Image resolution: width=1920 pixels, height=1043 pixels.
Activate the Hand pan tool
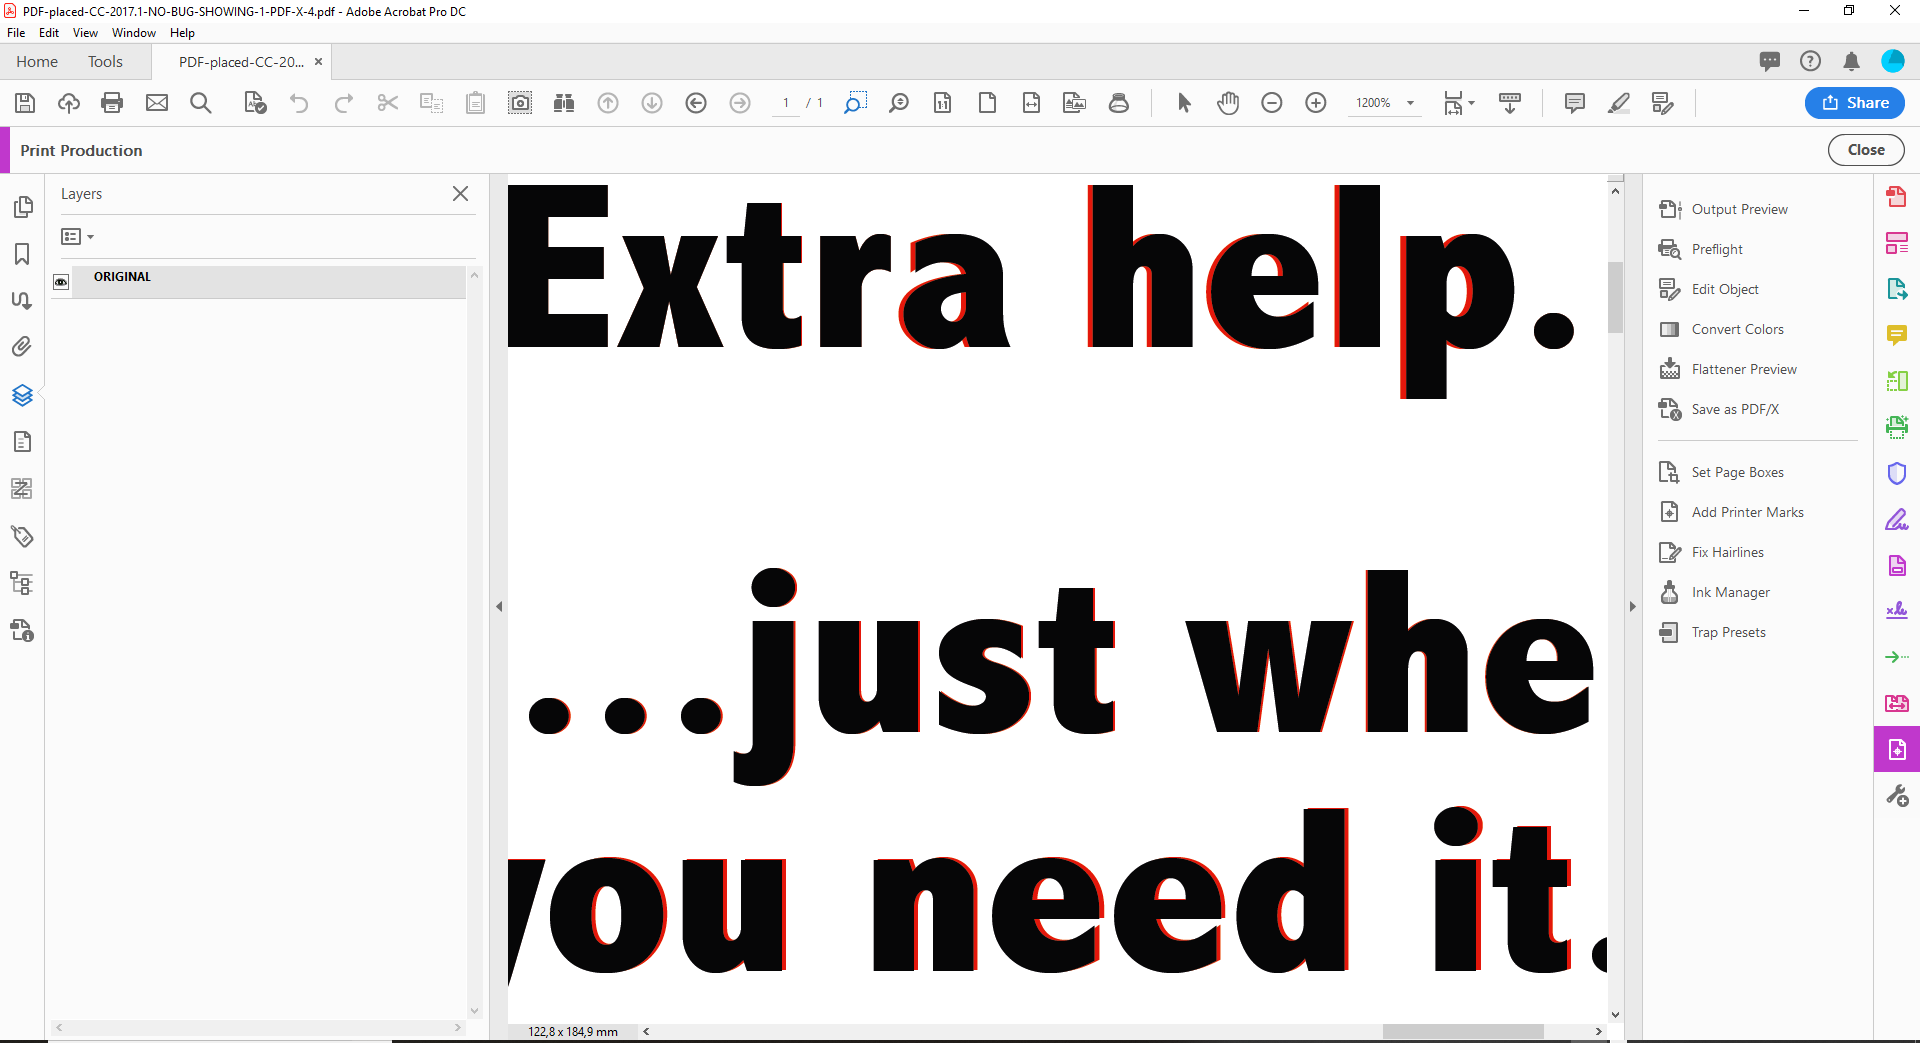(x=1228, y=103)
